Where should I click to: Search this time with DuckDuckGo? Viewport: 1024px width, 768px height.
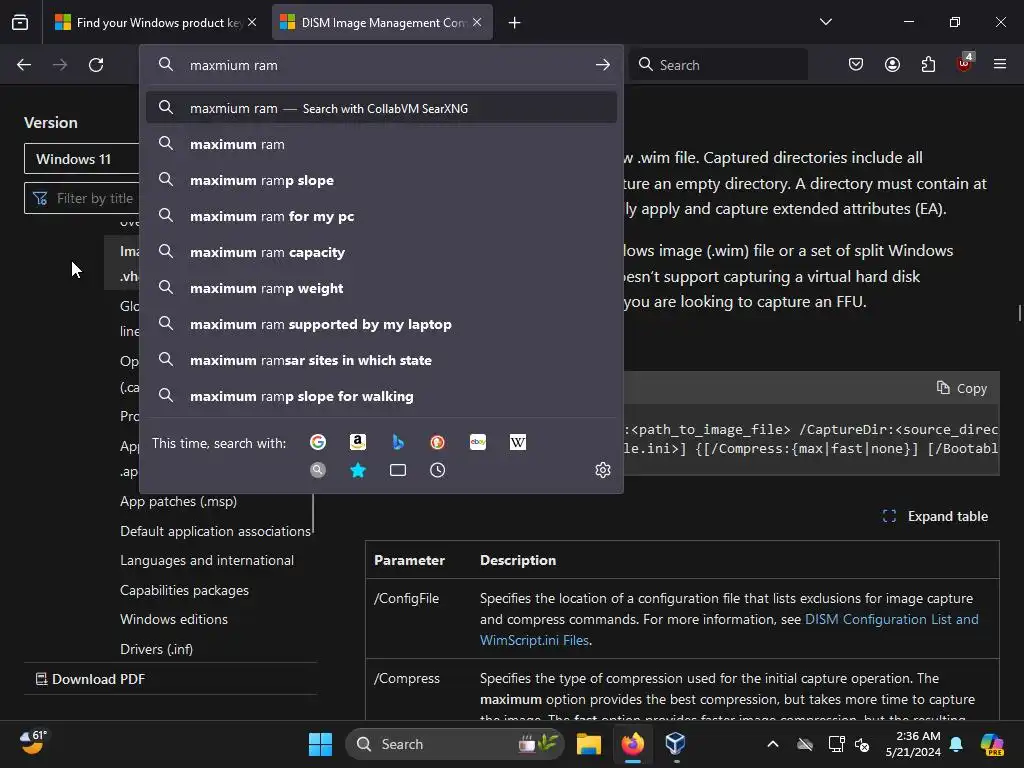pos(438,442)
